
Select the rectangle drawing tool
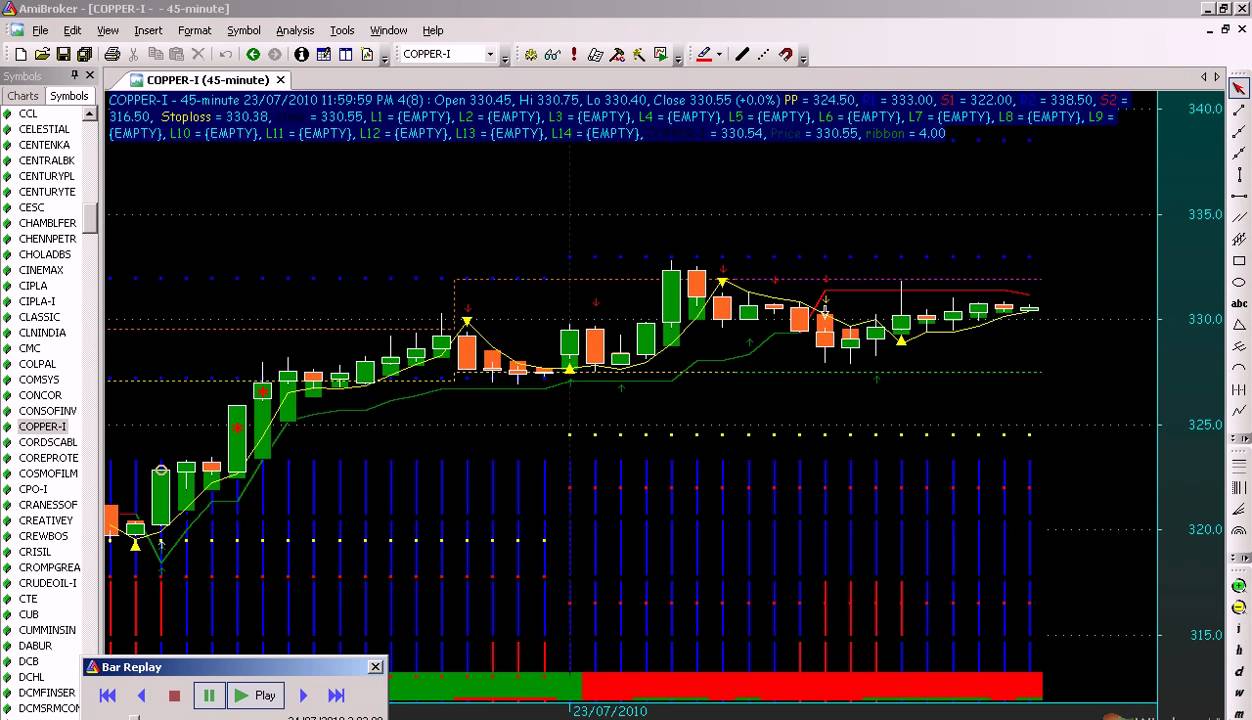tap(1239, 261)
